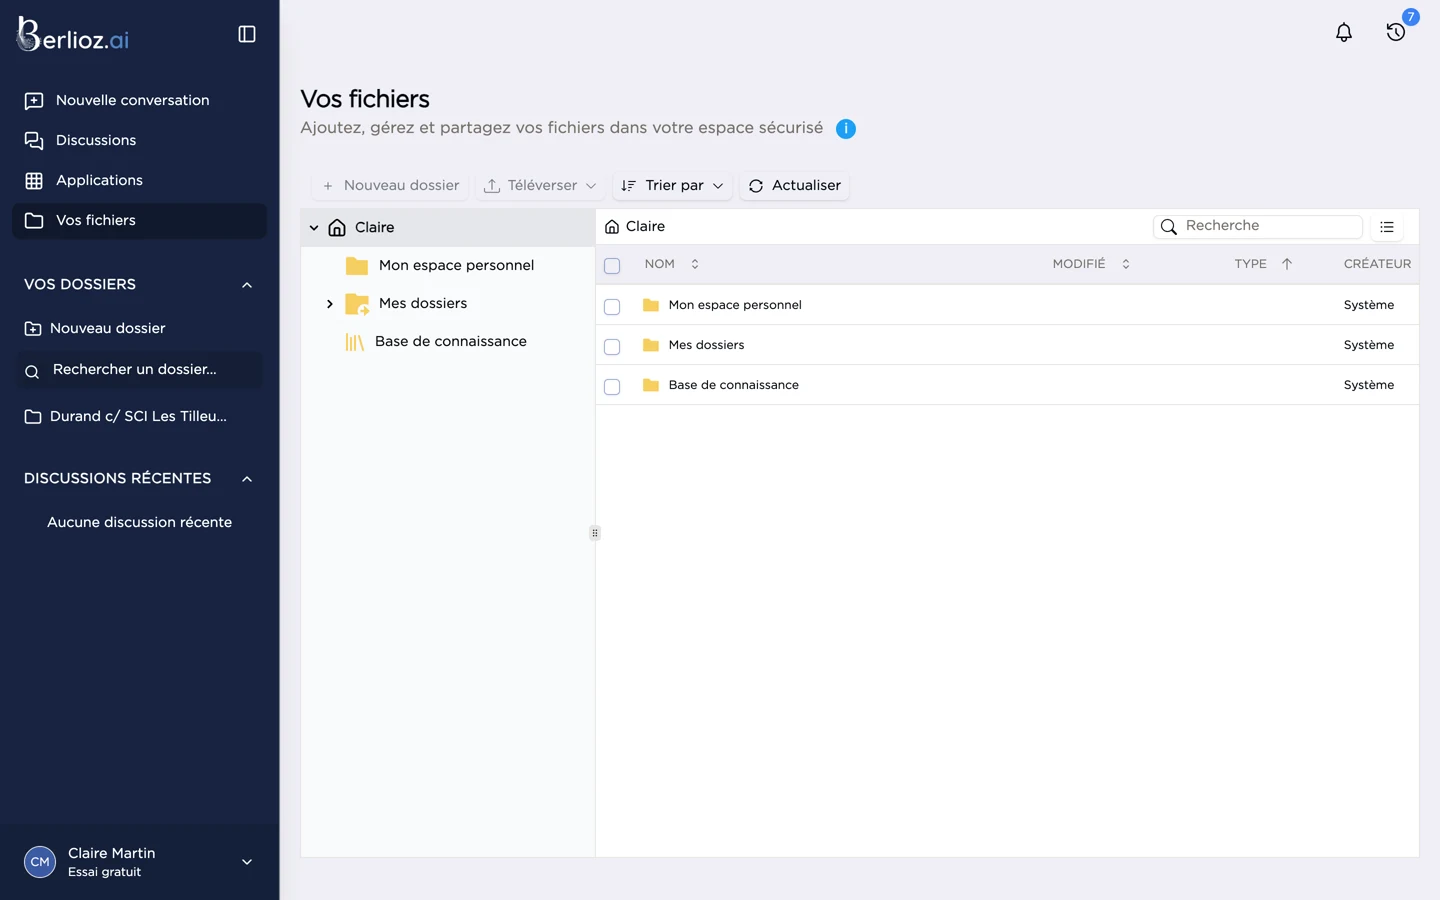1440x900 pixels.
Task: Collapse the sidebar with the panel icon
Action: [x=247, y=34]
